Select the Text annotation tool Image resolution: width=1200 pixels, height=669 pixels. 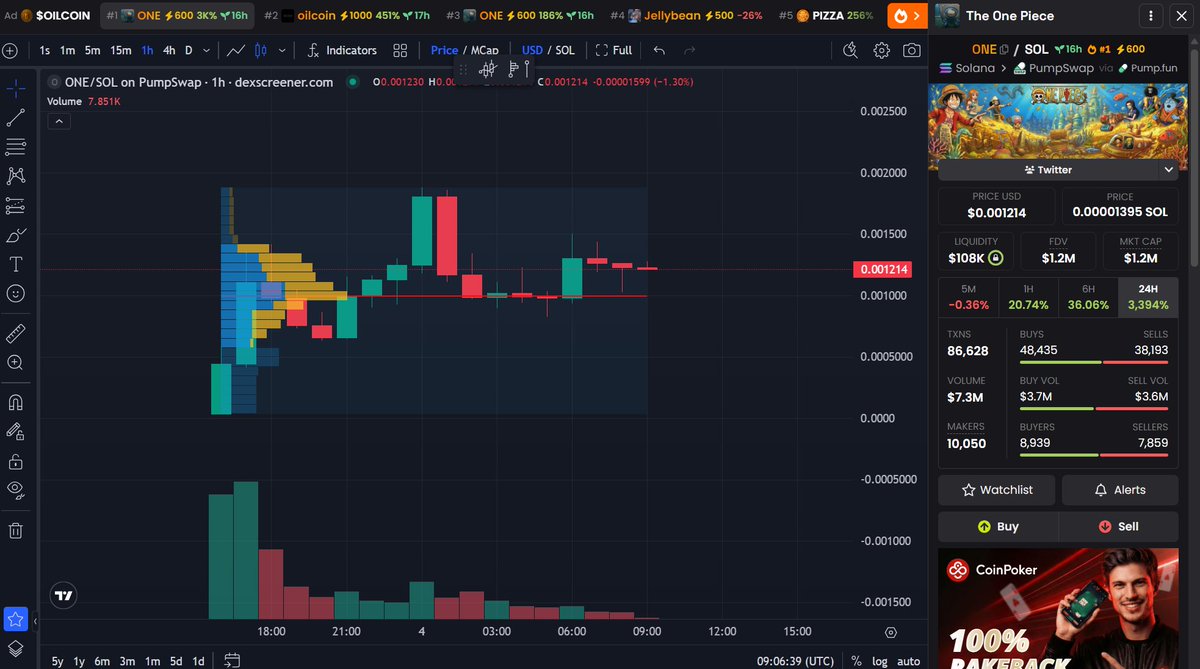point(16,265)
